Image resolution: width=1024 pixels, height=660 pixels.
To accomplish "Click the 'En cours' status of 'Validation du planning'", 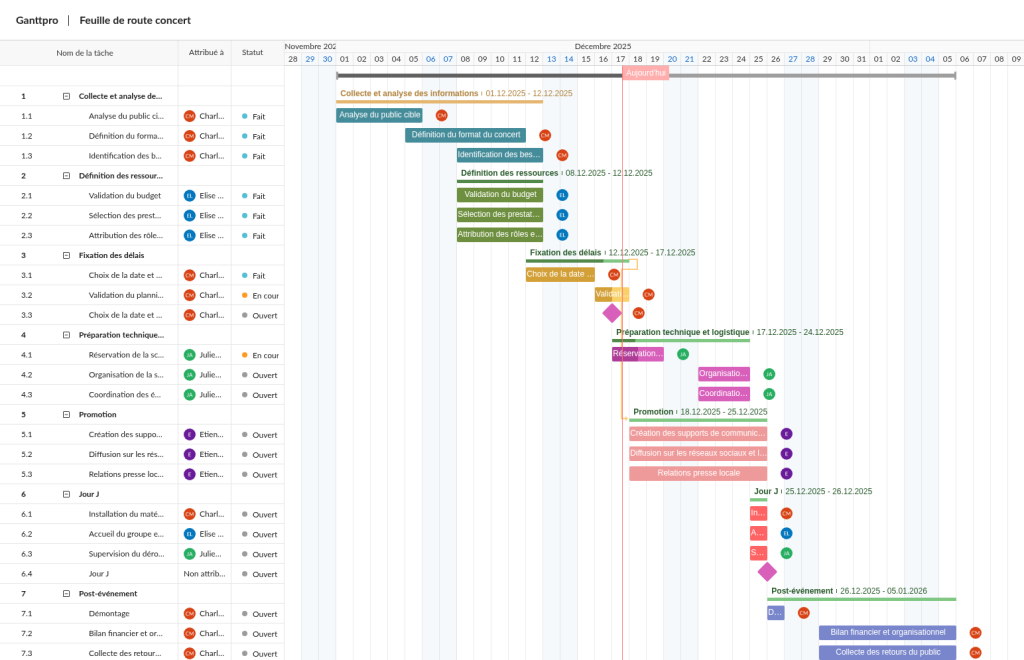I will (x=265, y=295).
